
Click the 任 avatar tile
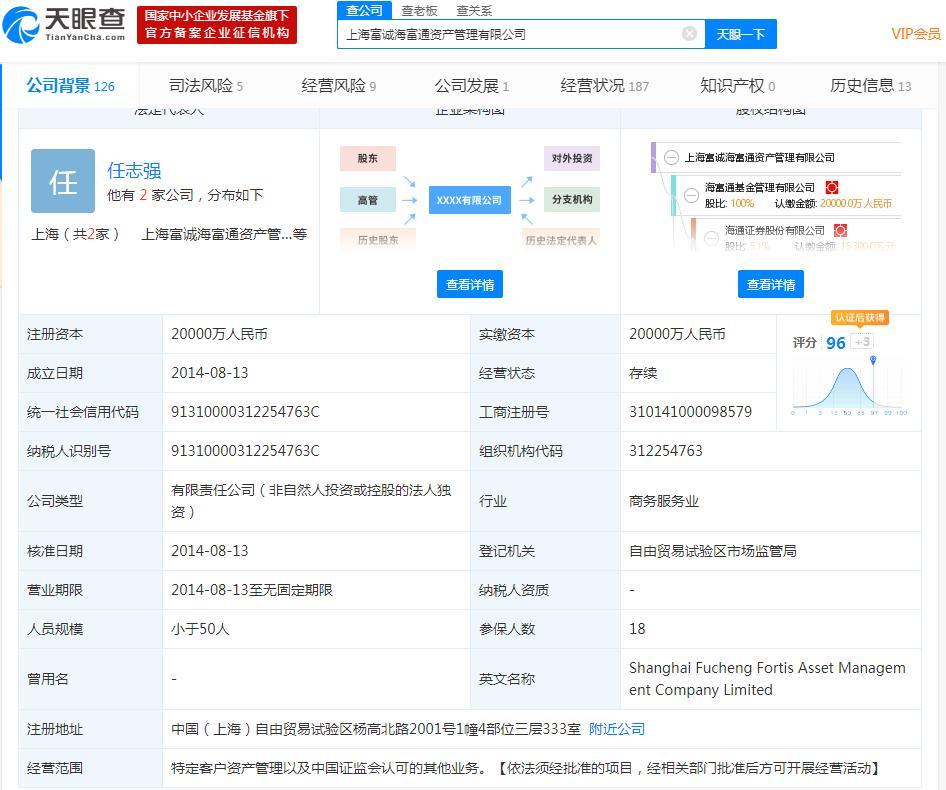tap(63, 181)
